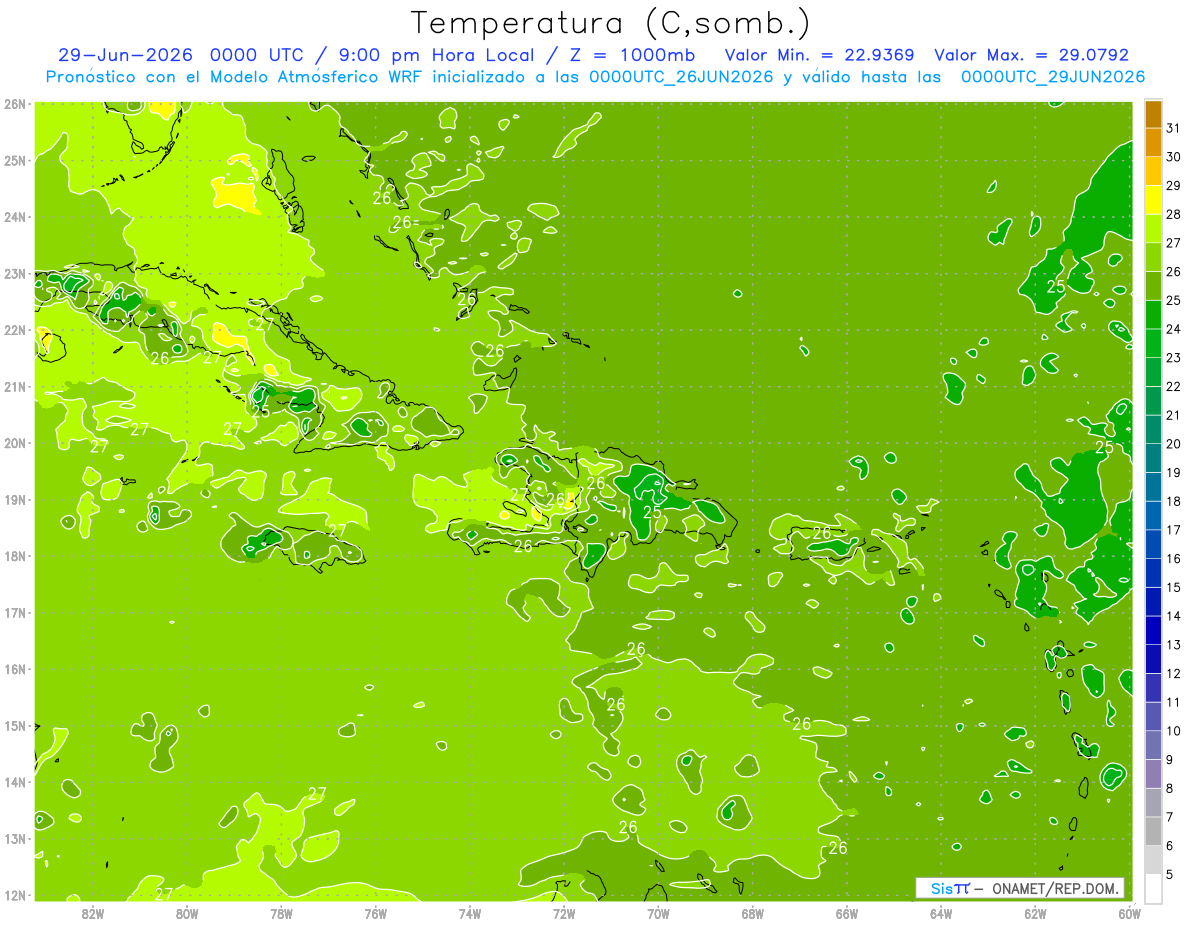Viewport: 1200px width, 927px height.
Task: Click latitude label 16N
Action: (x=14, y=669)
